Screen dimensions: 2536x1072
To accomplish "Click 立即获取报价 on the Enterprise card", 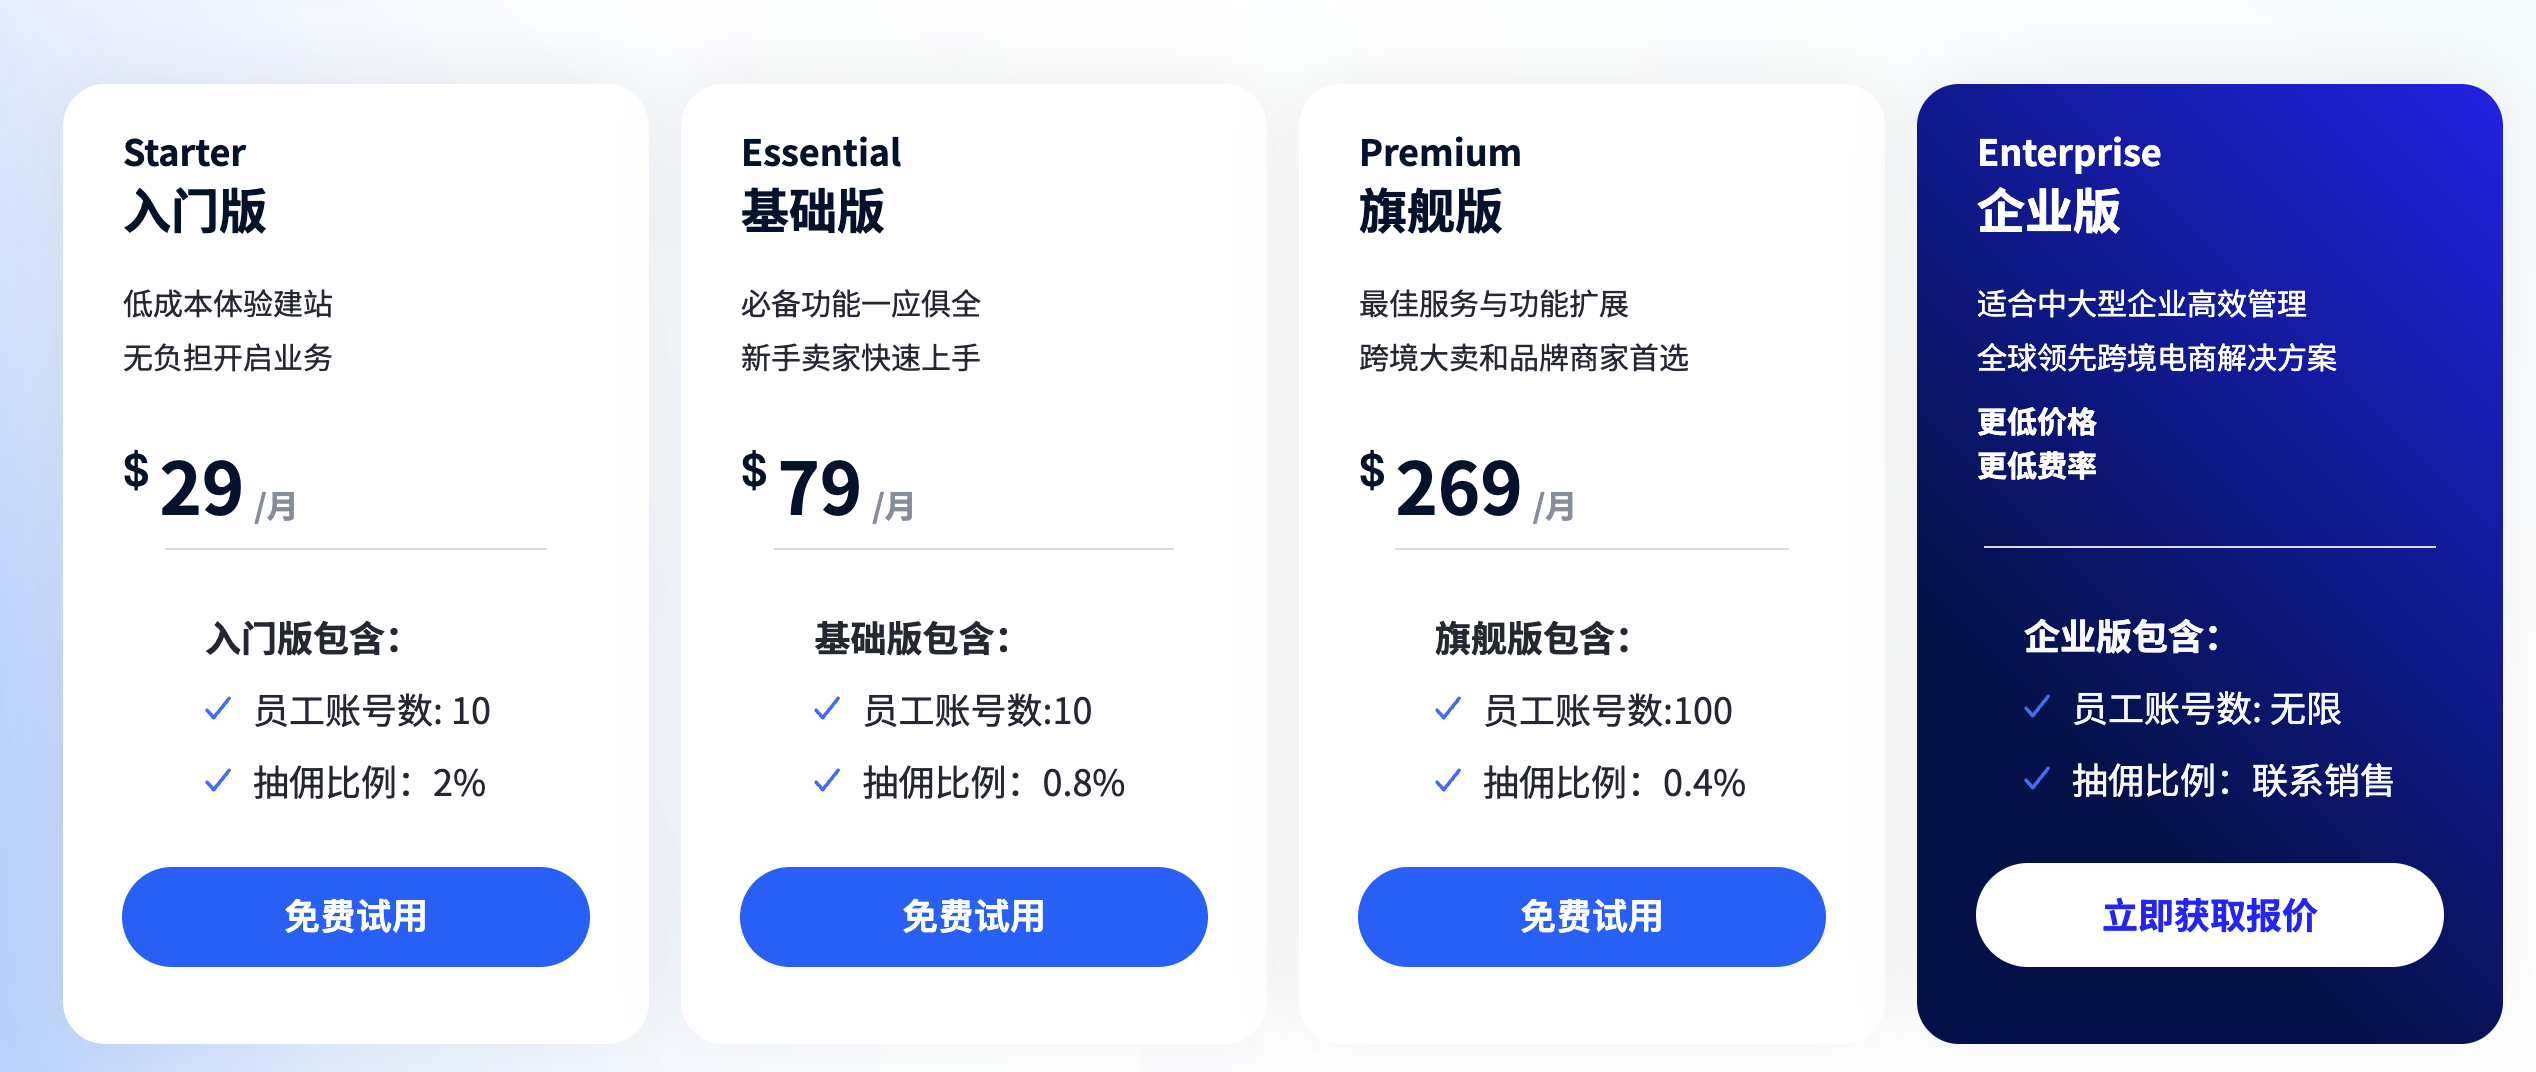I will (x=2208, y=913).
